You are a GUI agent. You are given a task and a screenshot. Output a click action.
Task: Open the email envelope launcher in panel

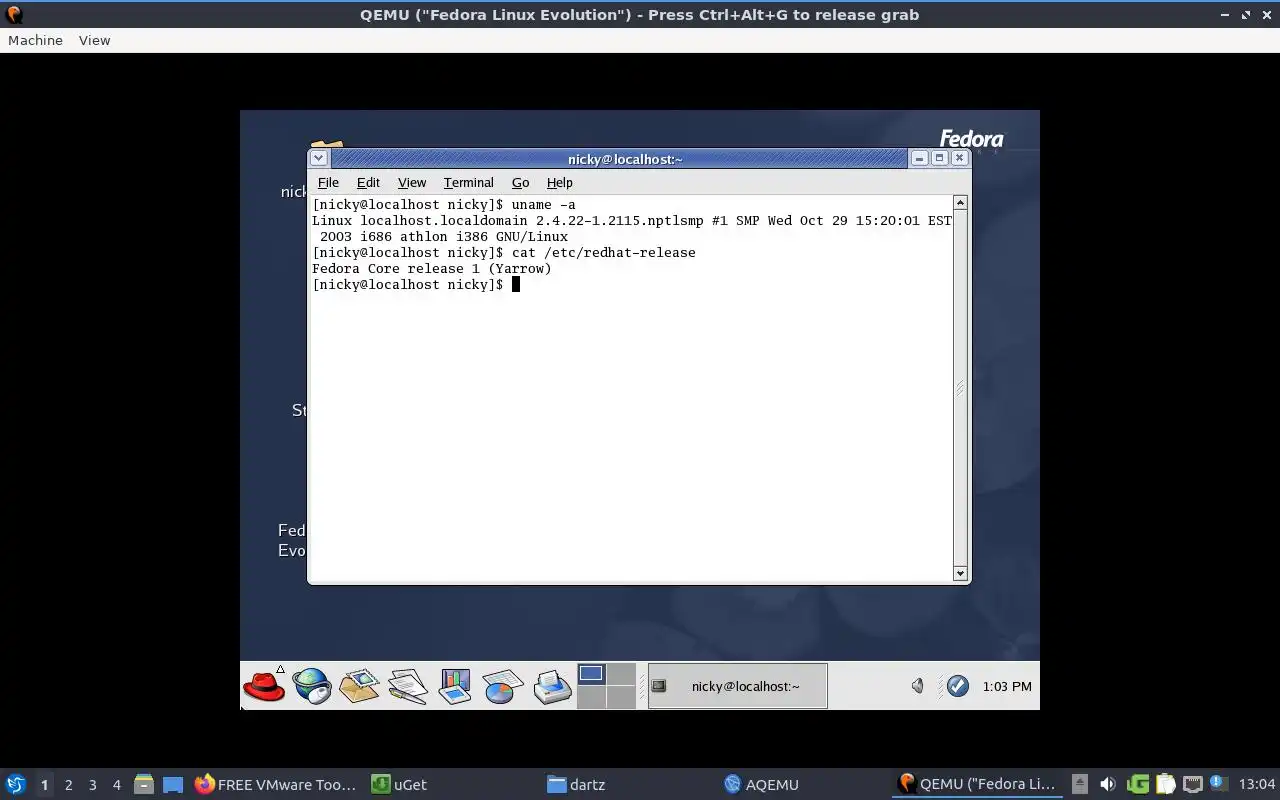tap(359, 686)
